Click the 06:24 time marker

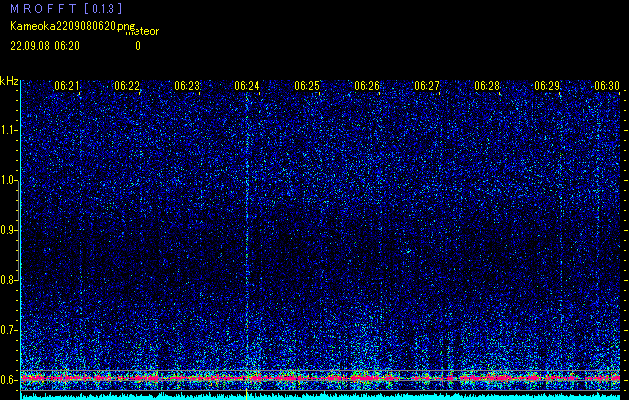[x=247, y=85]
